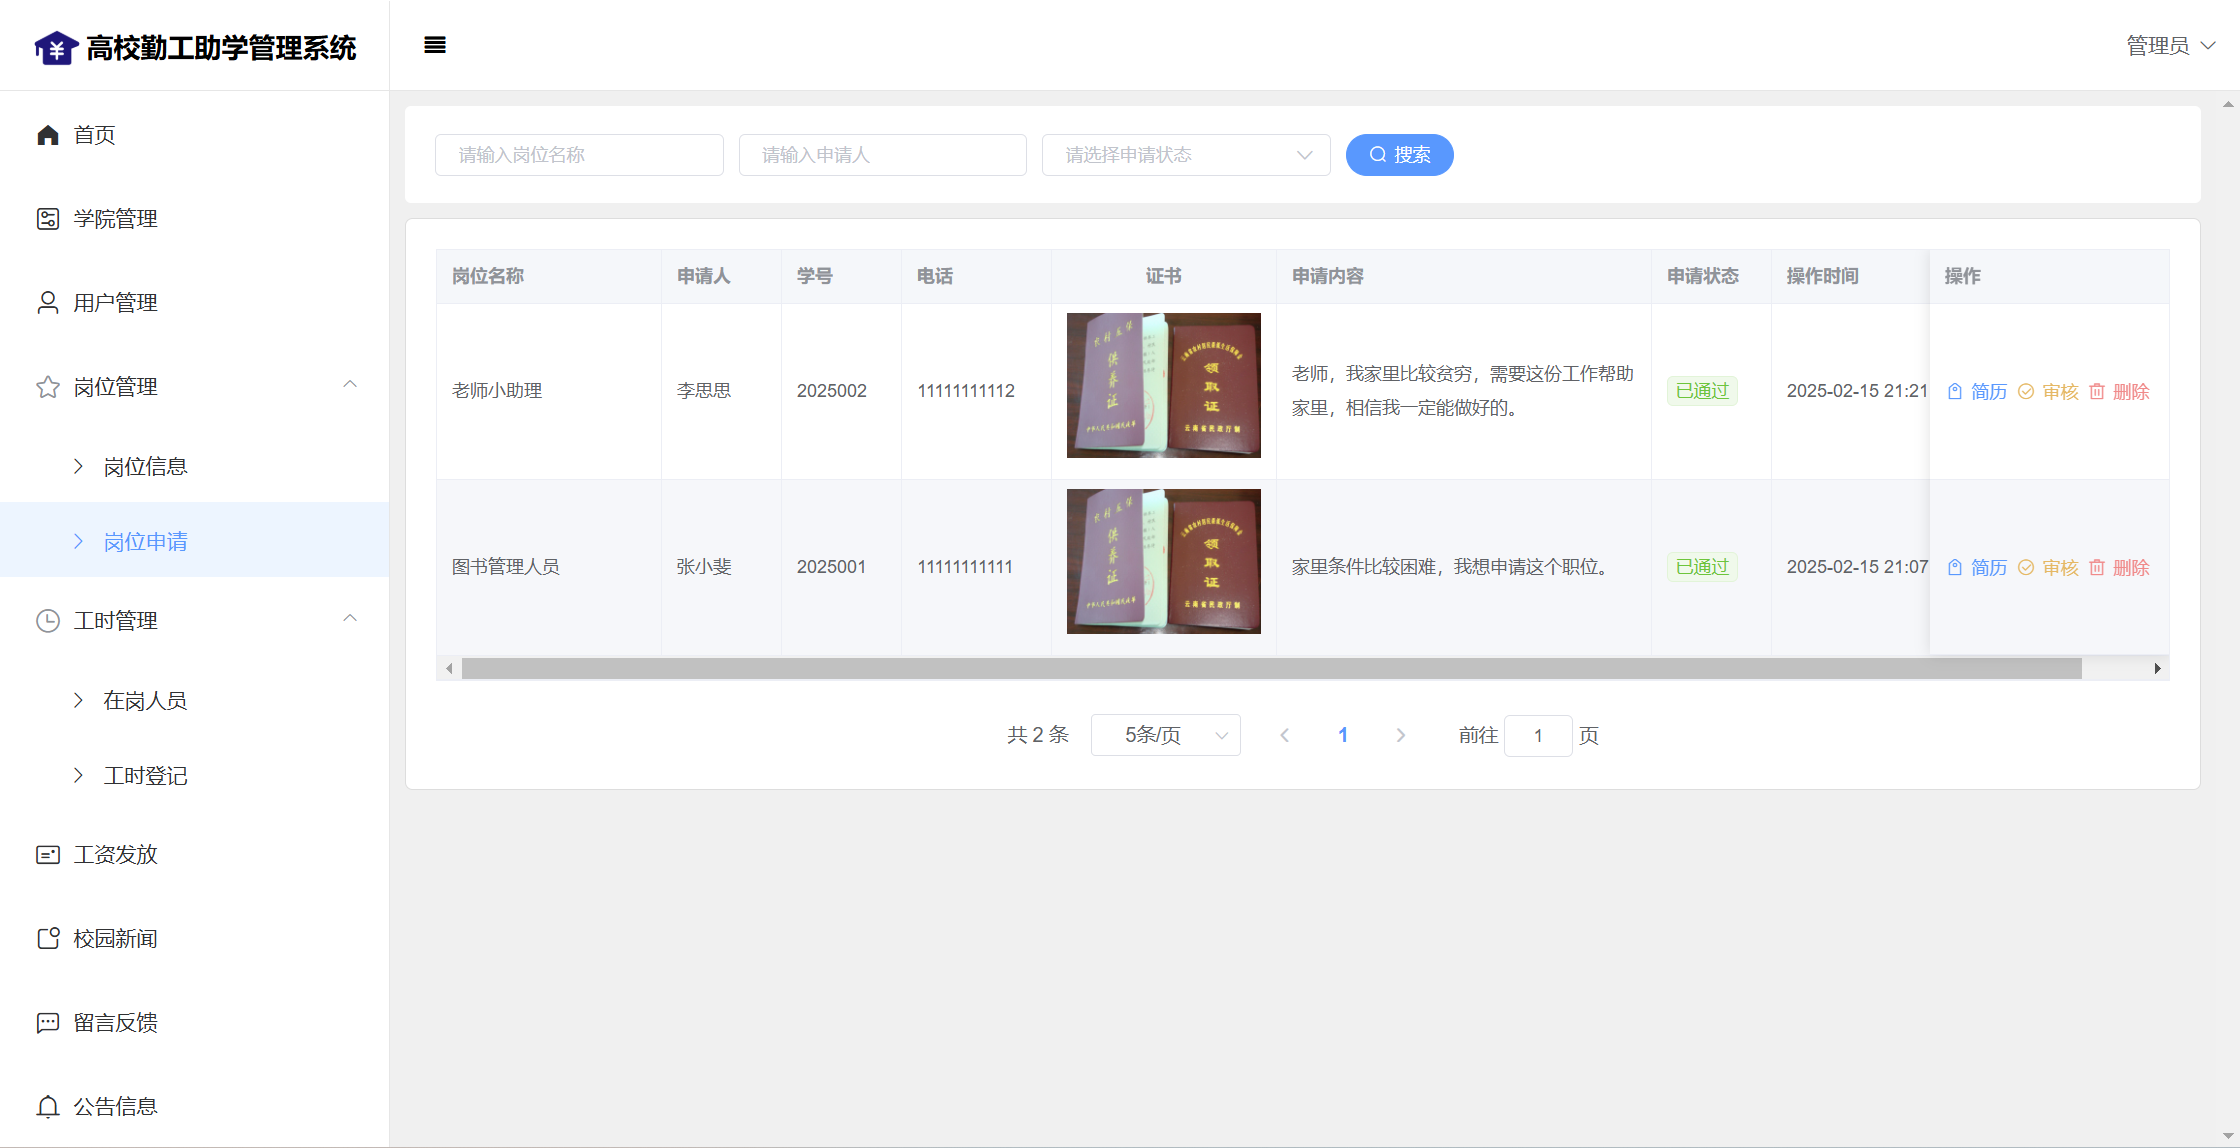Click the system logo icon
The height and width of the screenshot is (1148, 2240).
click(56, 47)
